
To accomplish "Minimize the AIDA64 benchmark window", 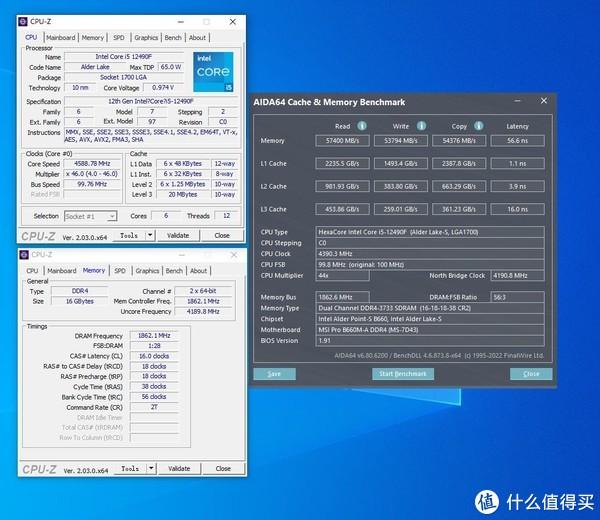I will [x=518, y=101].
